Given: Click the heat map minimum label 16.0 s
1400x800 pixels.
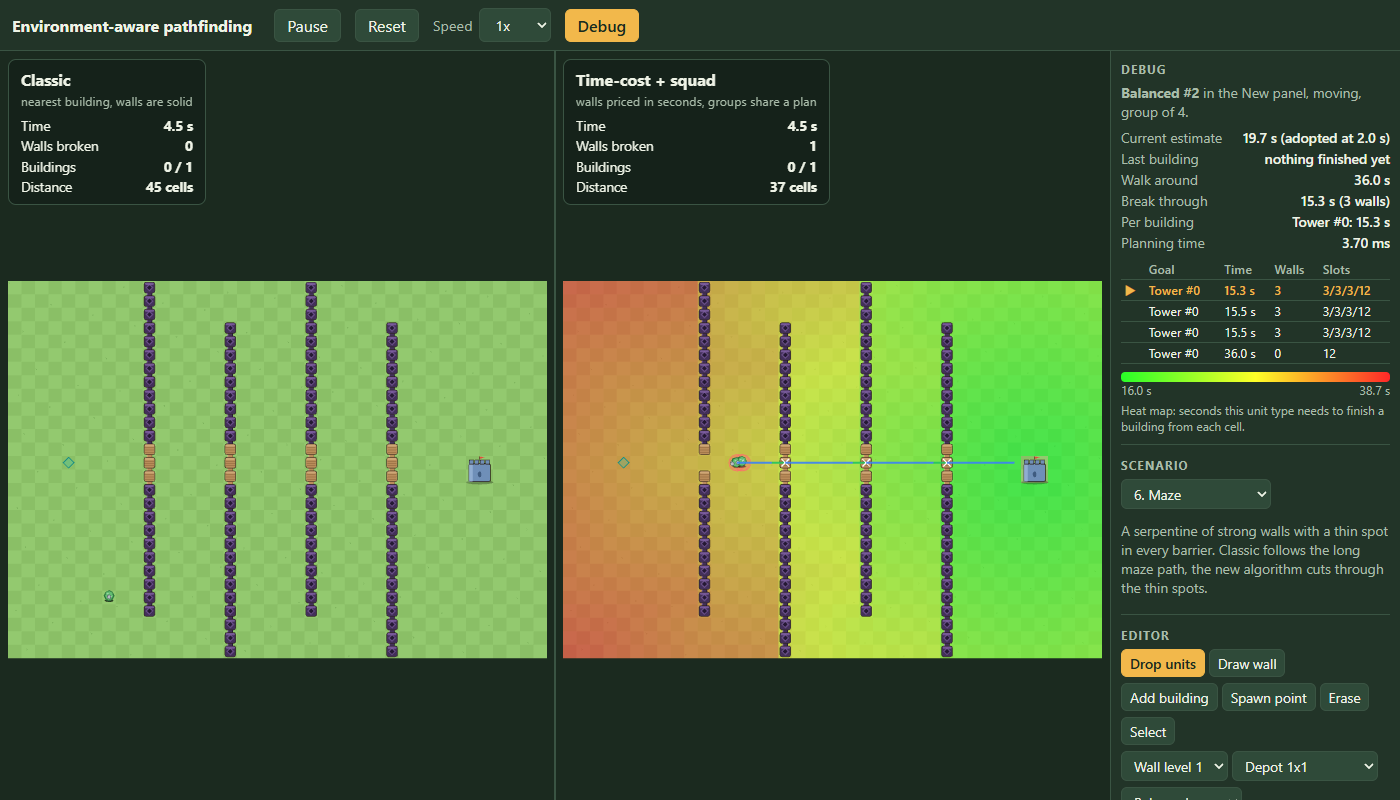Looking at the screenshot, I should (x=1136, y=391).
